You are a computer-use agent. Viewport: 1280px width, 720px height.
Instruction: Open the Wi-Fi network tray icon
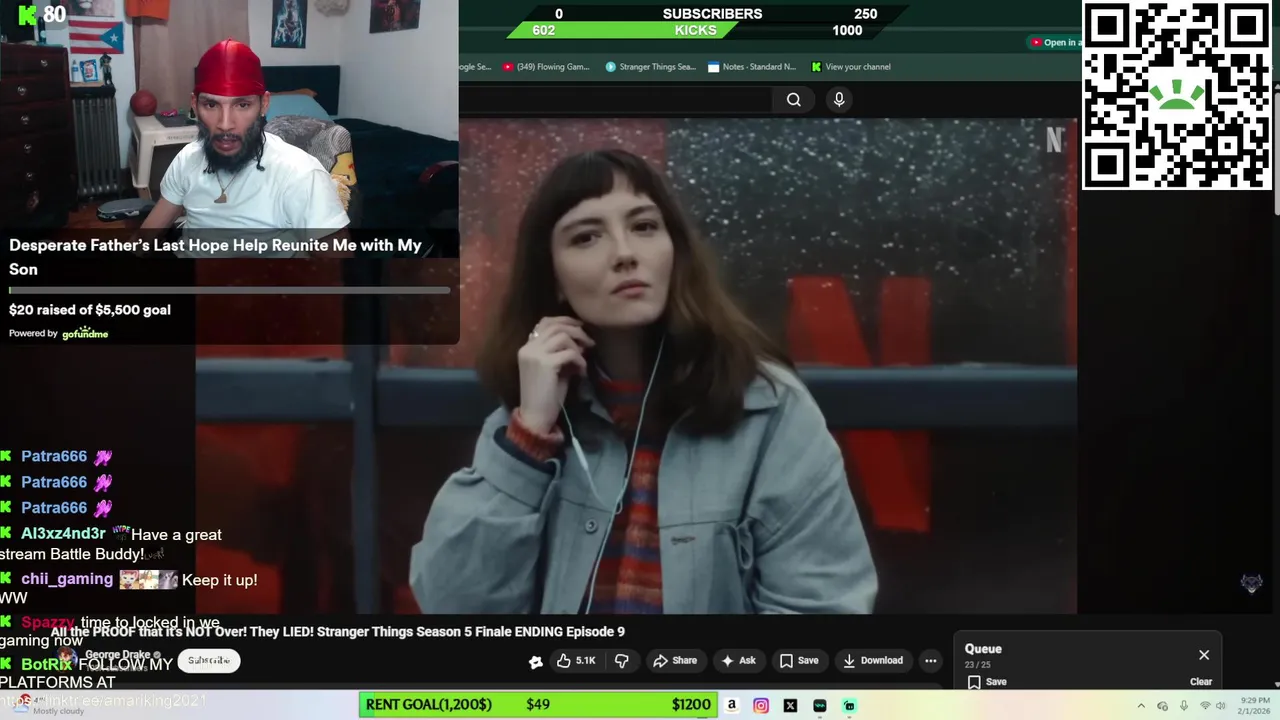tap(1204, 706)
